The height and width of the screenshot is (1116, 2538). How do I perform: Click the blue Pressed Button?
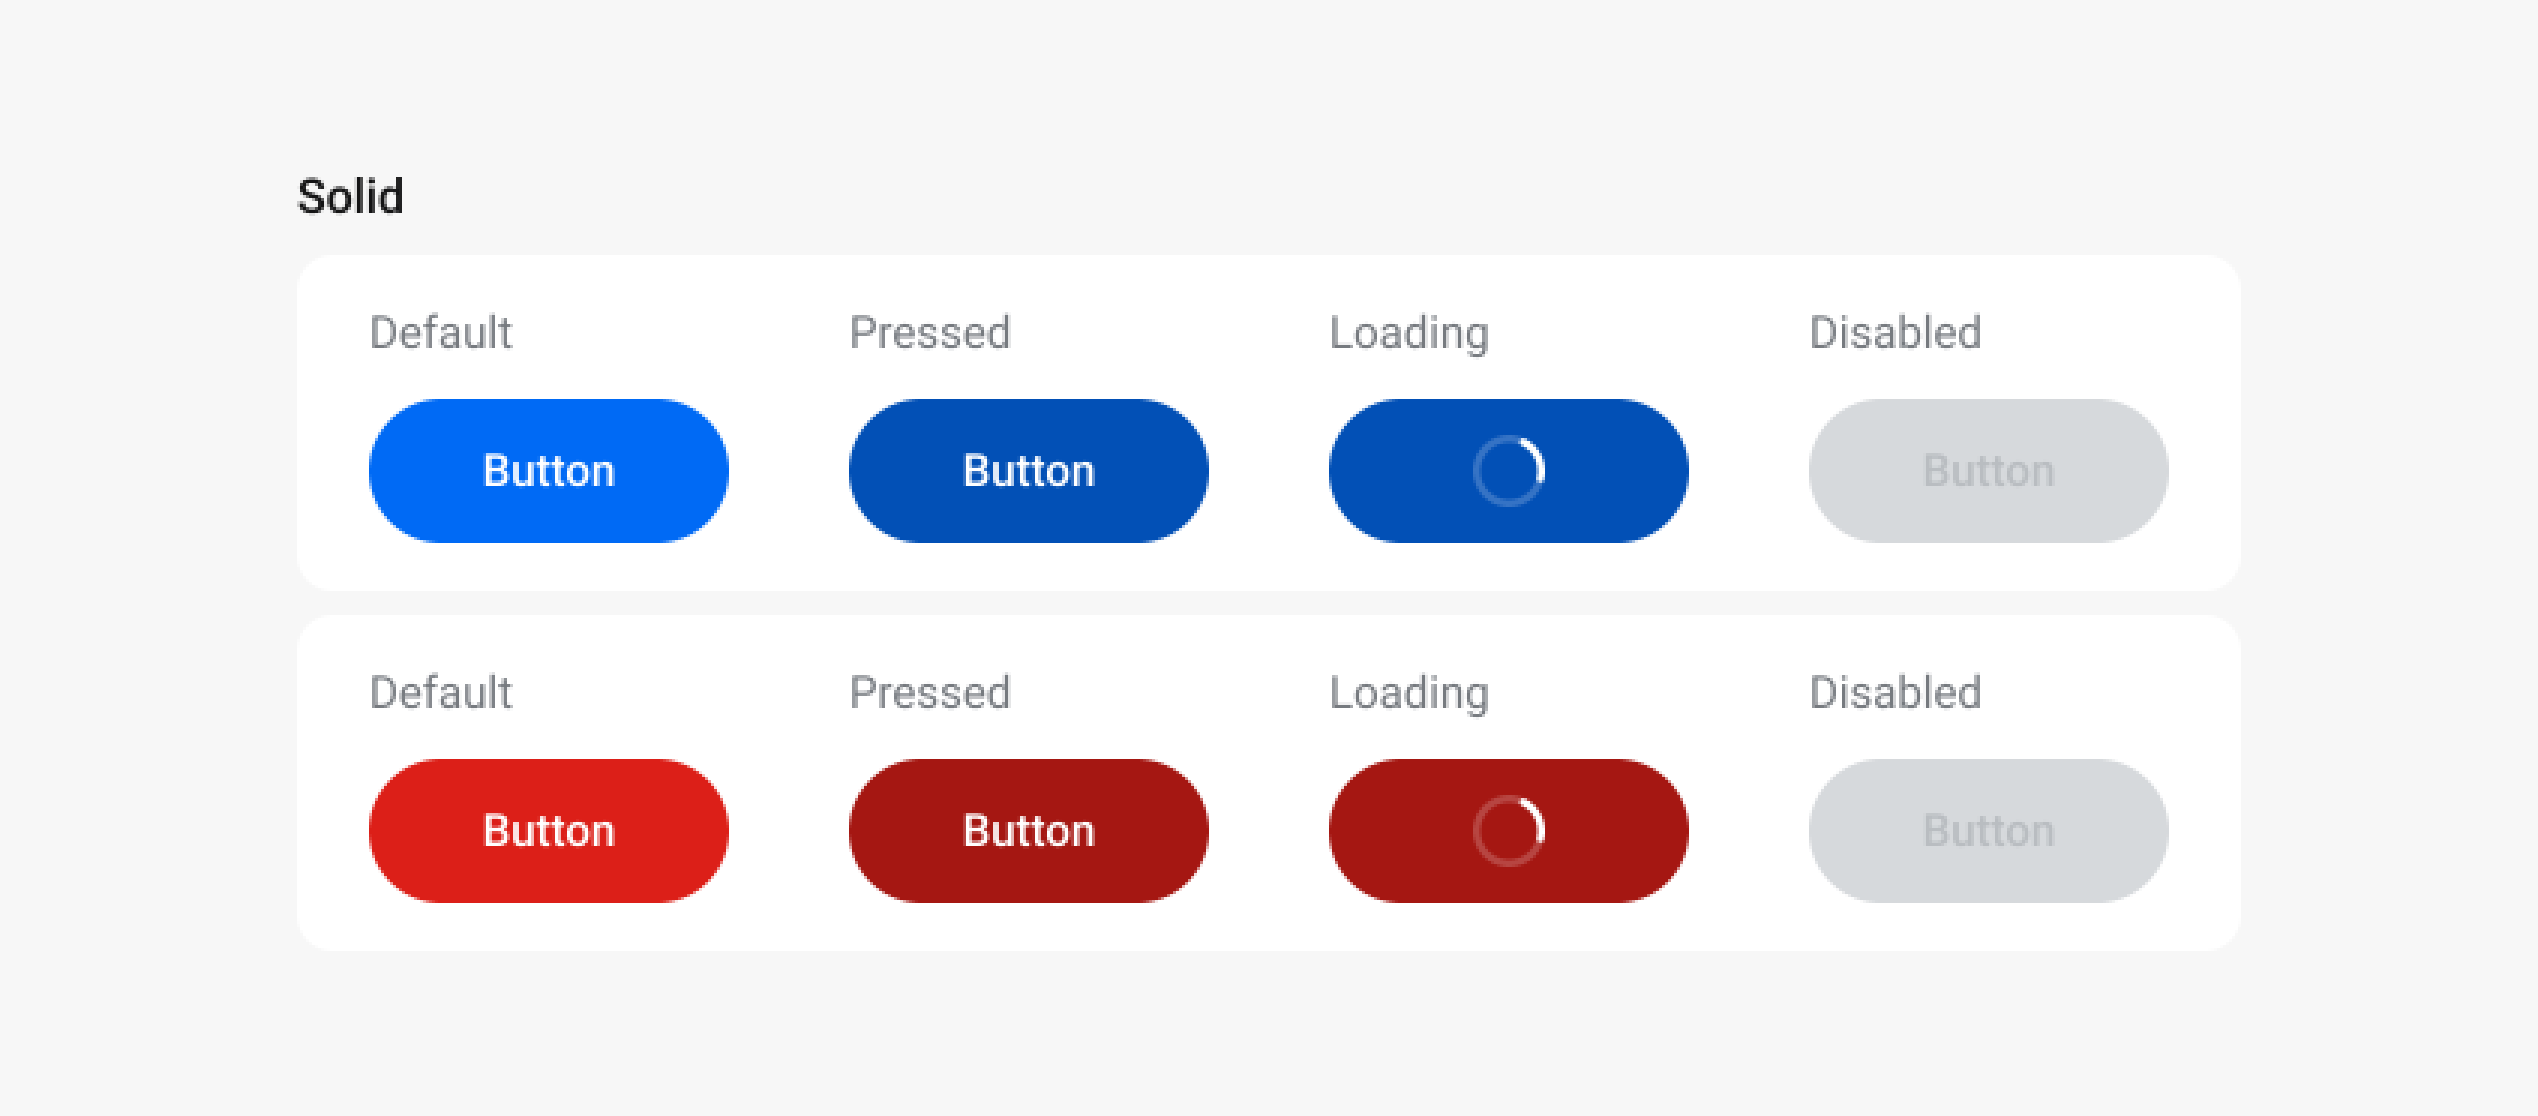[x=1028, y=470]
